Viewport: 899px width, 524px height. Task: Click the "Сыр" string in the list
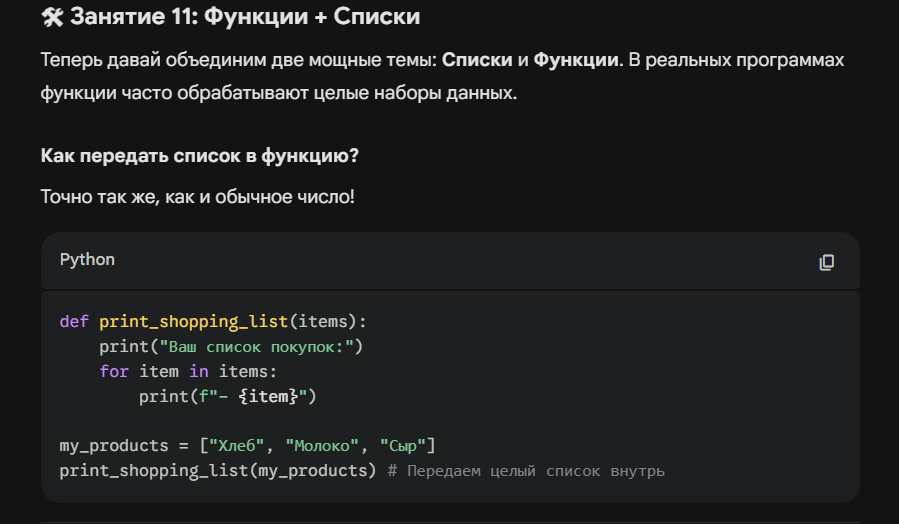403,445
